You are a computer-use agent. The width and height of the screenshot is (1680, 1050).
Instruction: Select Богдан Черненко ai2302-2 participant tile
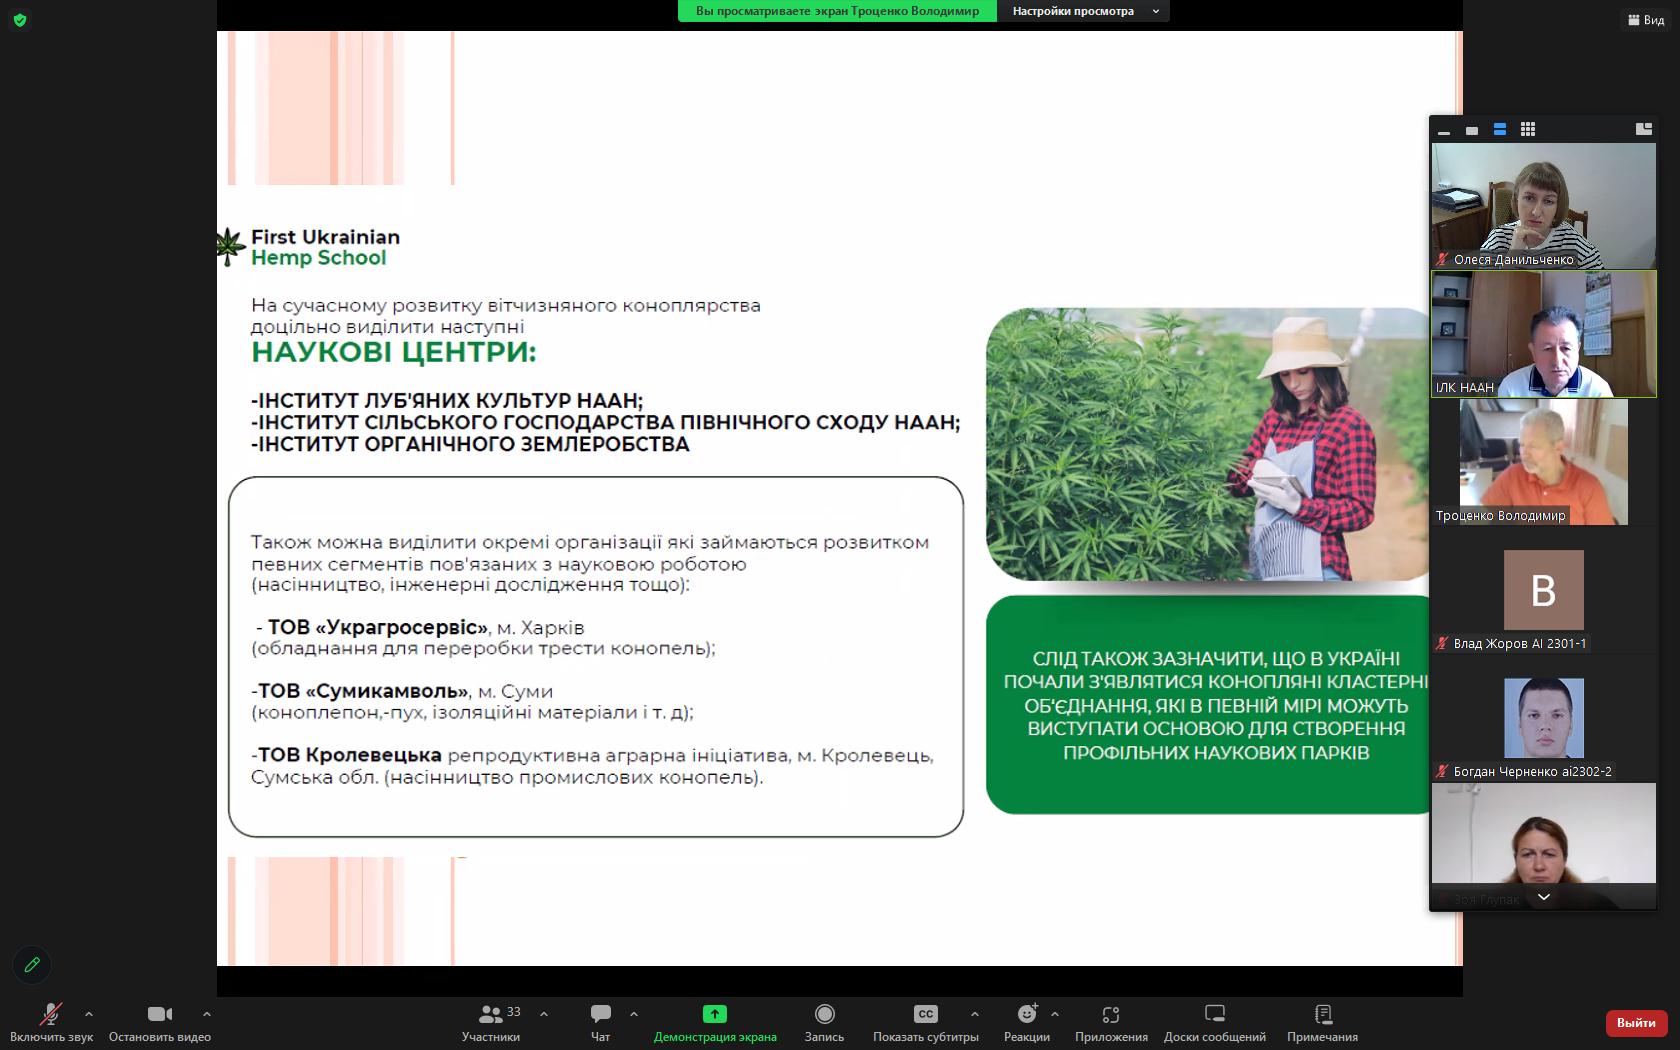click(1544, 718)
